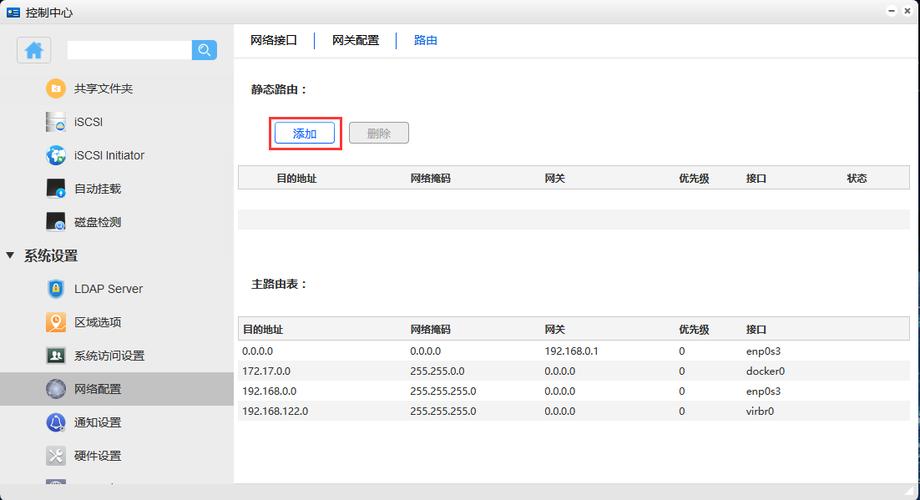Click the 添加 button
This screenshot has width=920, height=500.
pos(305,134)
